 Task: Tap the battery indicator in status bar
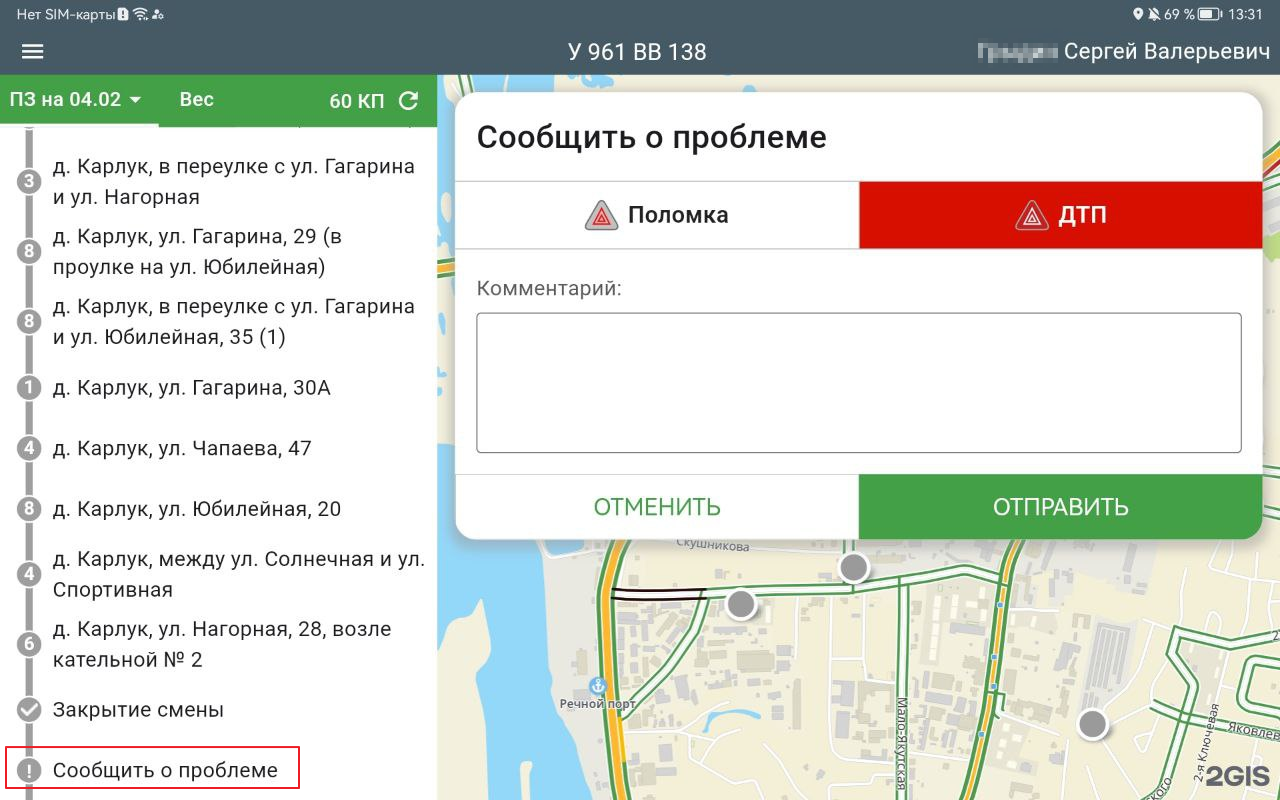1210,14
